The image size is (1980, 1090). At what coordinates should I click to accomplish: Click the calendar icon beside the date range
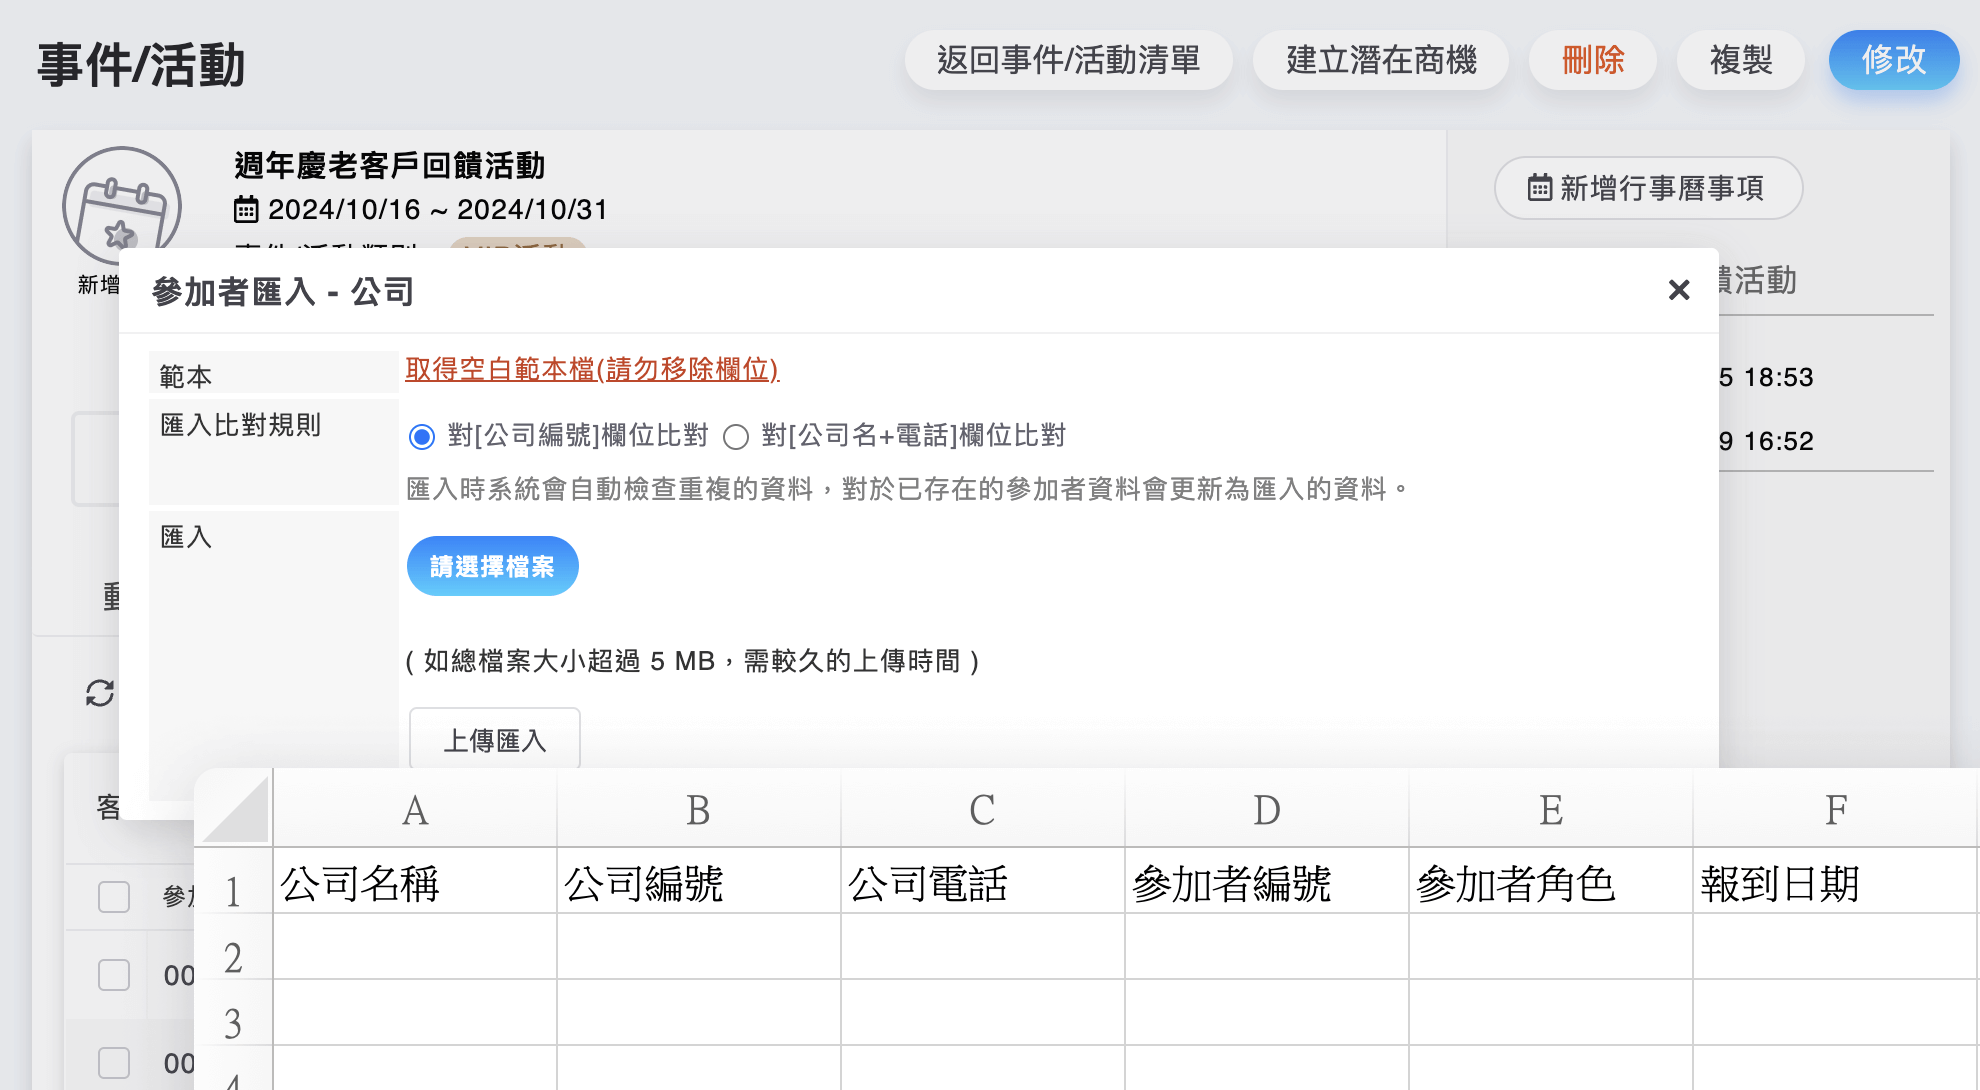[246, 210]
